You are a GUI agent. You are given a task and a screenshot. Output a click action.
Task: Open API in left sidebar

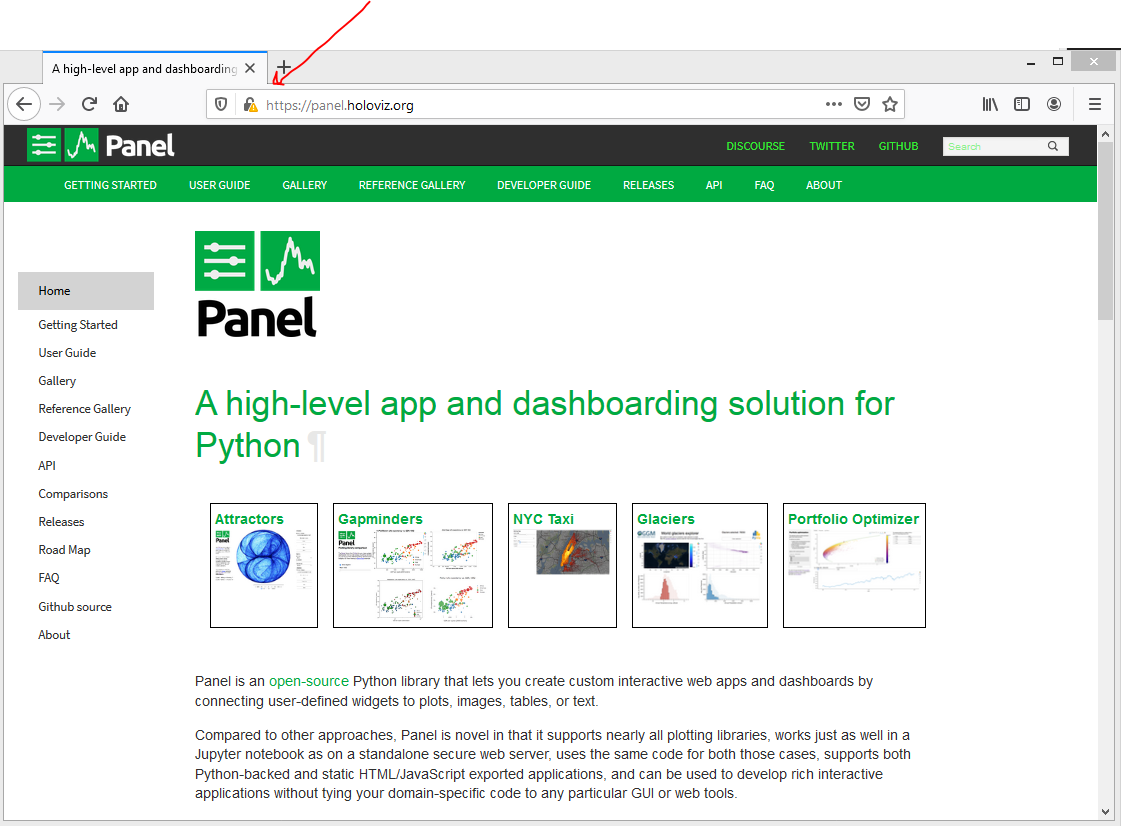tap(47, 466)
